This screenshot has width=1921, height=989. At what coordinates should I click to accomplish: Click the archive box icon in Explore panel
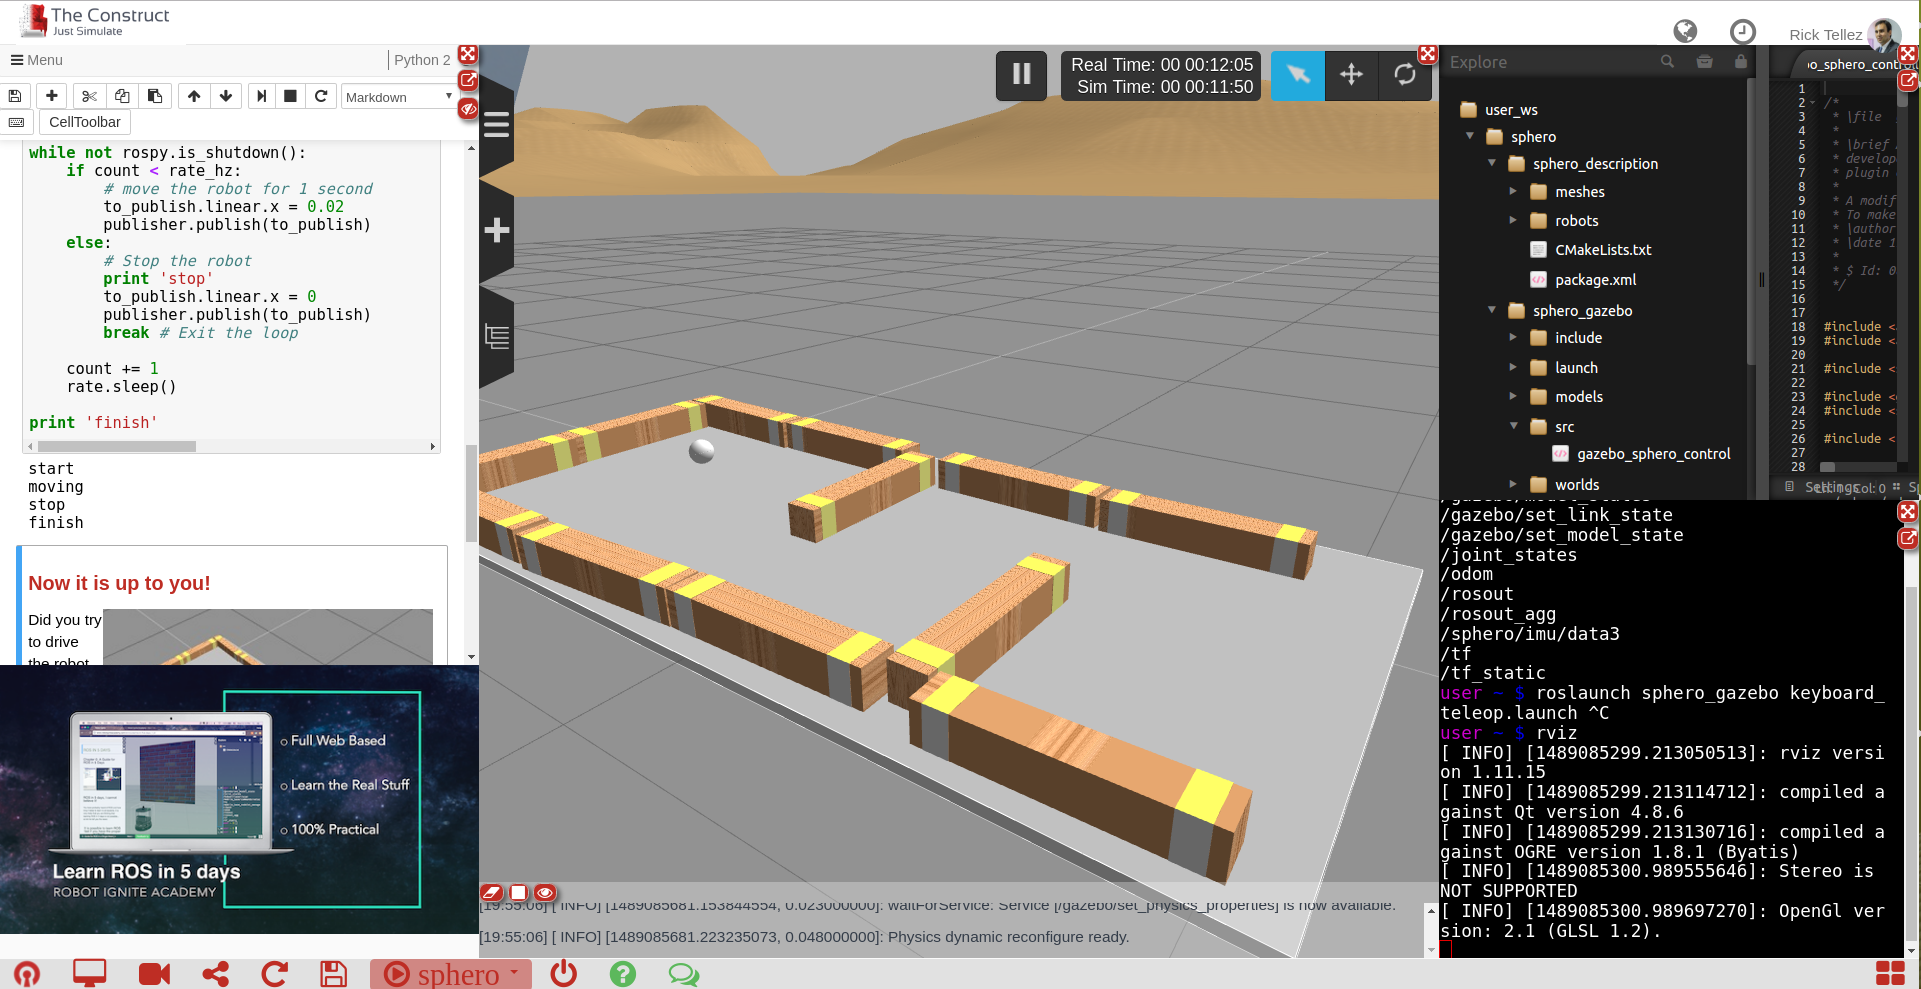pos(1705,62)
